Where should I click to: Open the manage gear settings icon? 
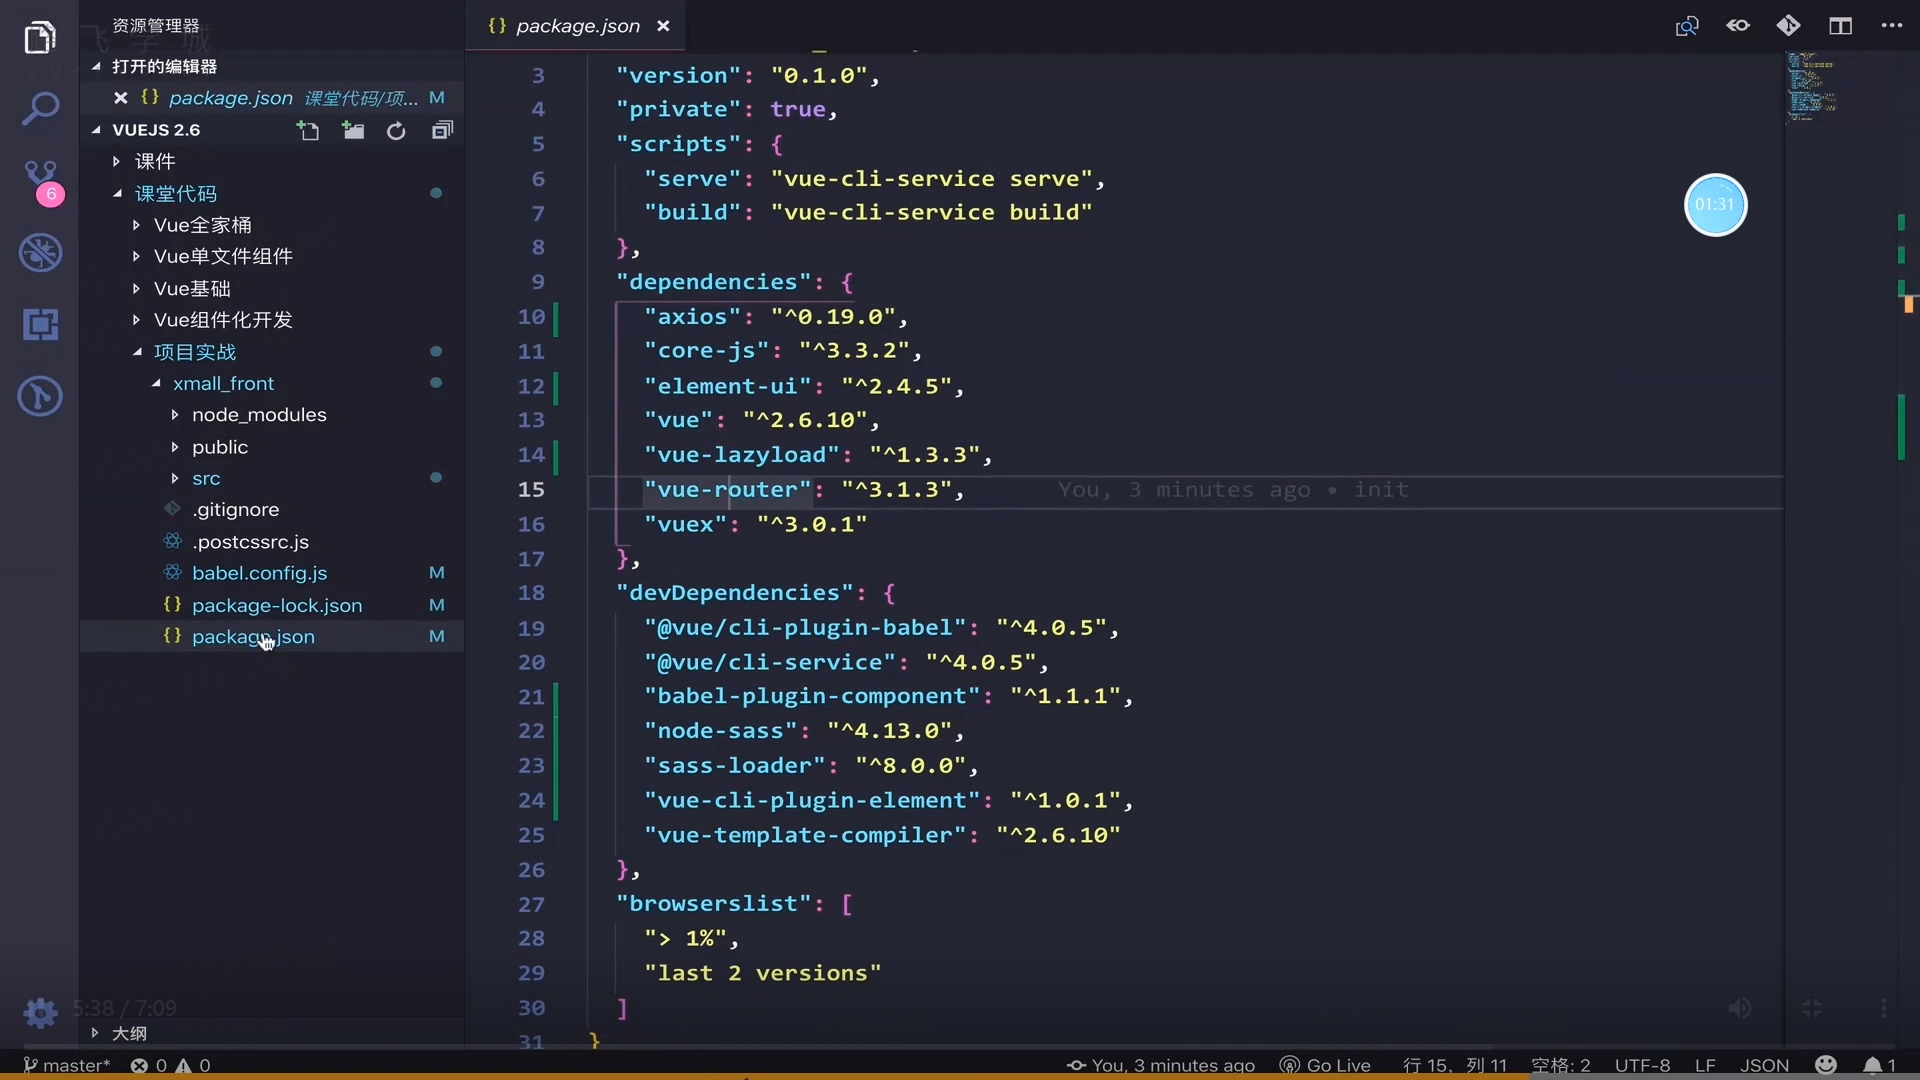point(40,1013)
